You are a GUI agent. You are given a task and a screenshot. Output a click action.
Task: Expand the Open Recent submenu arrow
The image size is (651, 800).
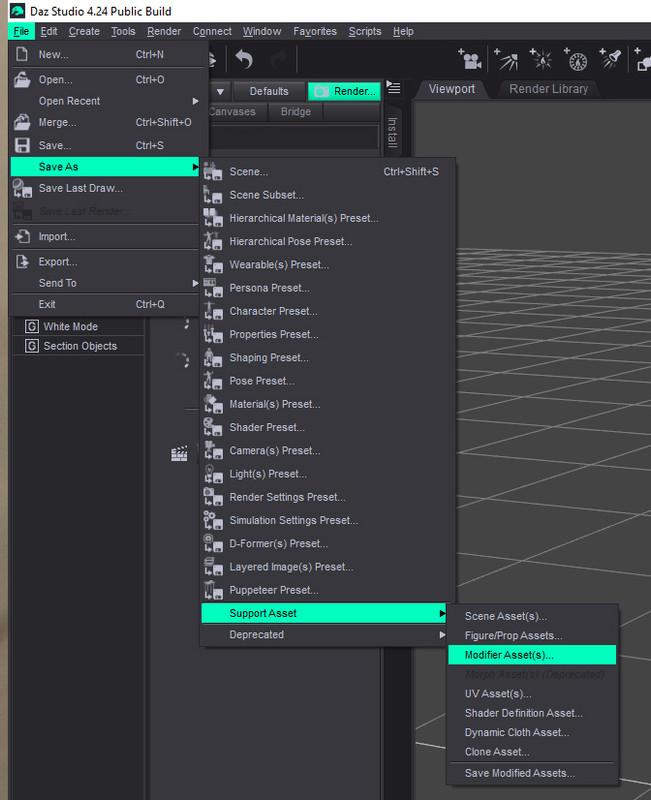[x=195, y=101]
